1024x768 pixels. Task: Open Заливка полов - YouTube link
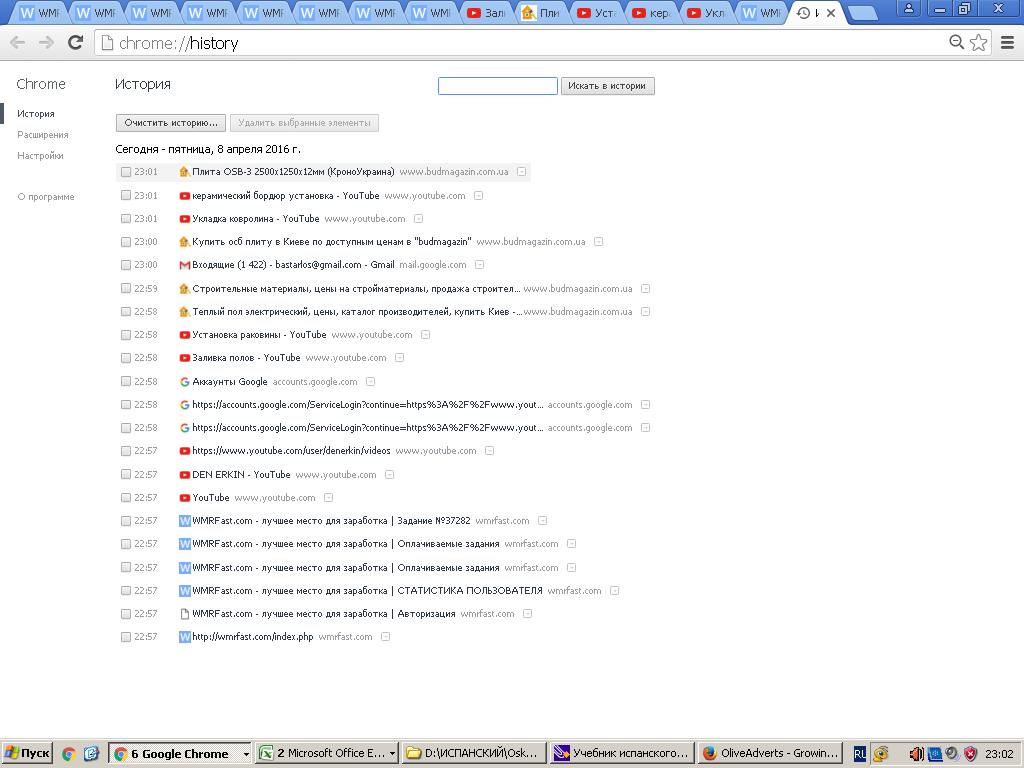point(246,358)
